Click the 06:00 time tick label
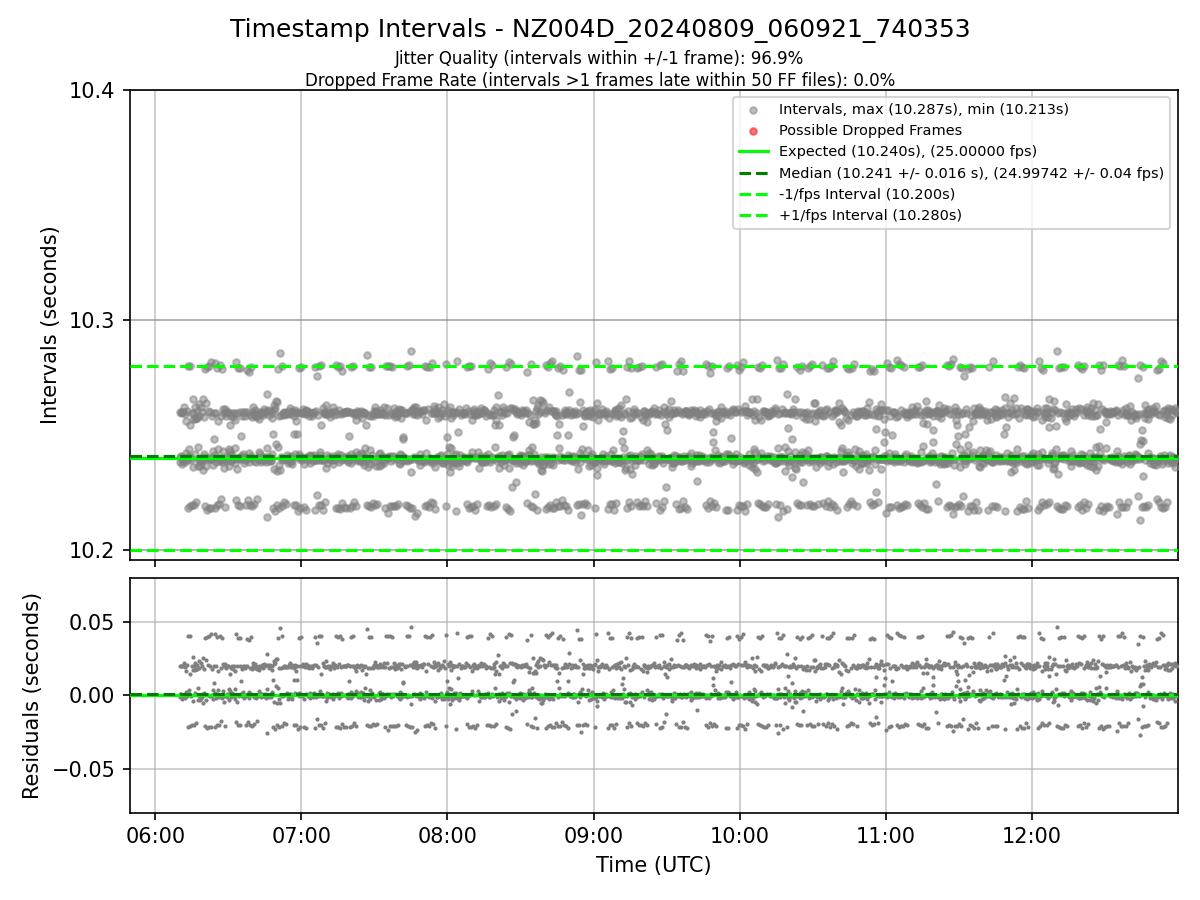Screen dimensions: 1200x900 155,834
